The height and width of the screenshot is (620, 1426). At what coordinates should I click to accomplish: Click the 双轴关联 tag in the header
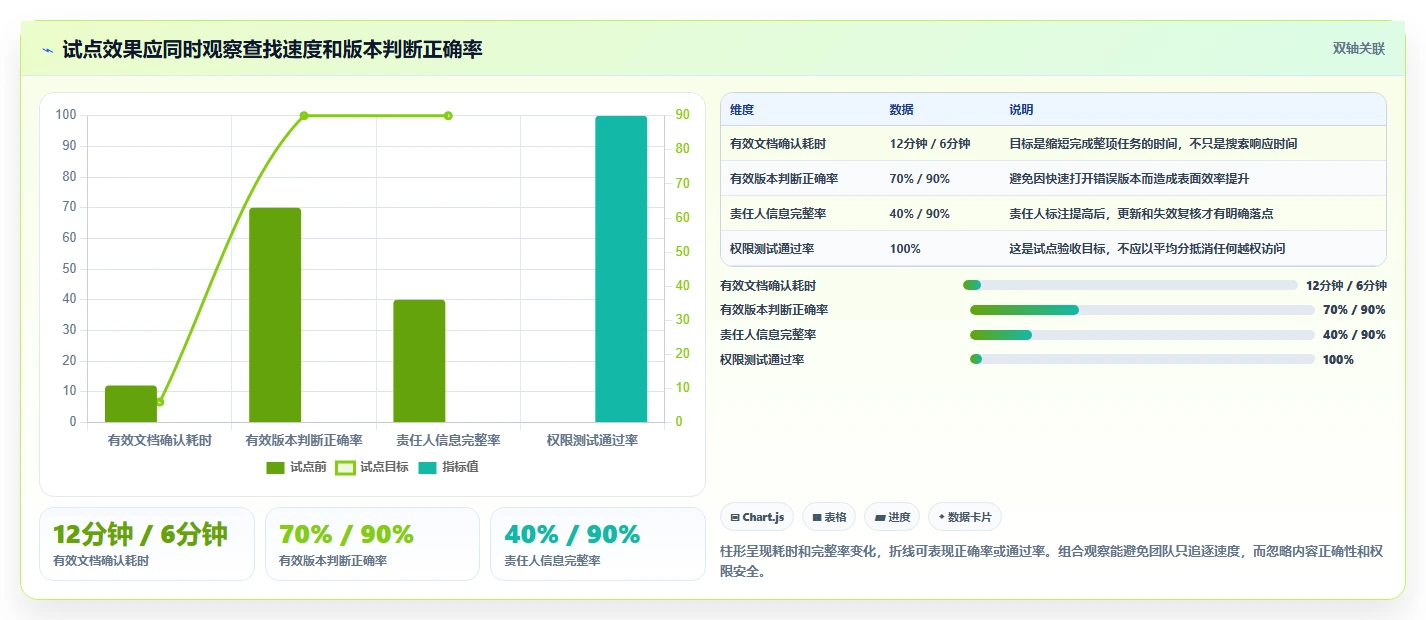pos(1359,48)
